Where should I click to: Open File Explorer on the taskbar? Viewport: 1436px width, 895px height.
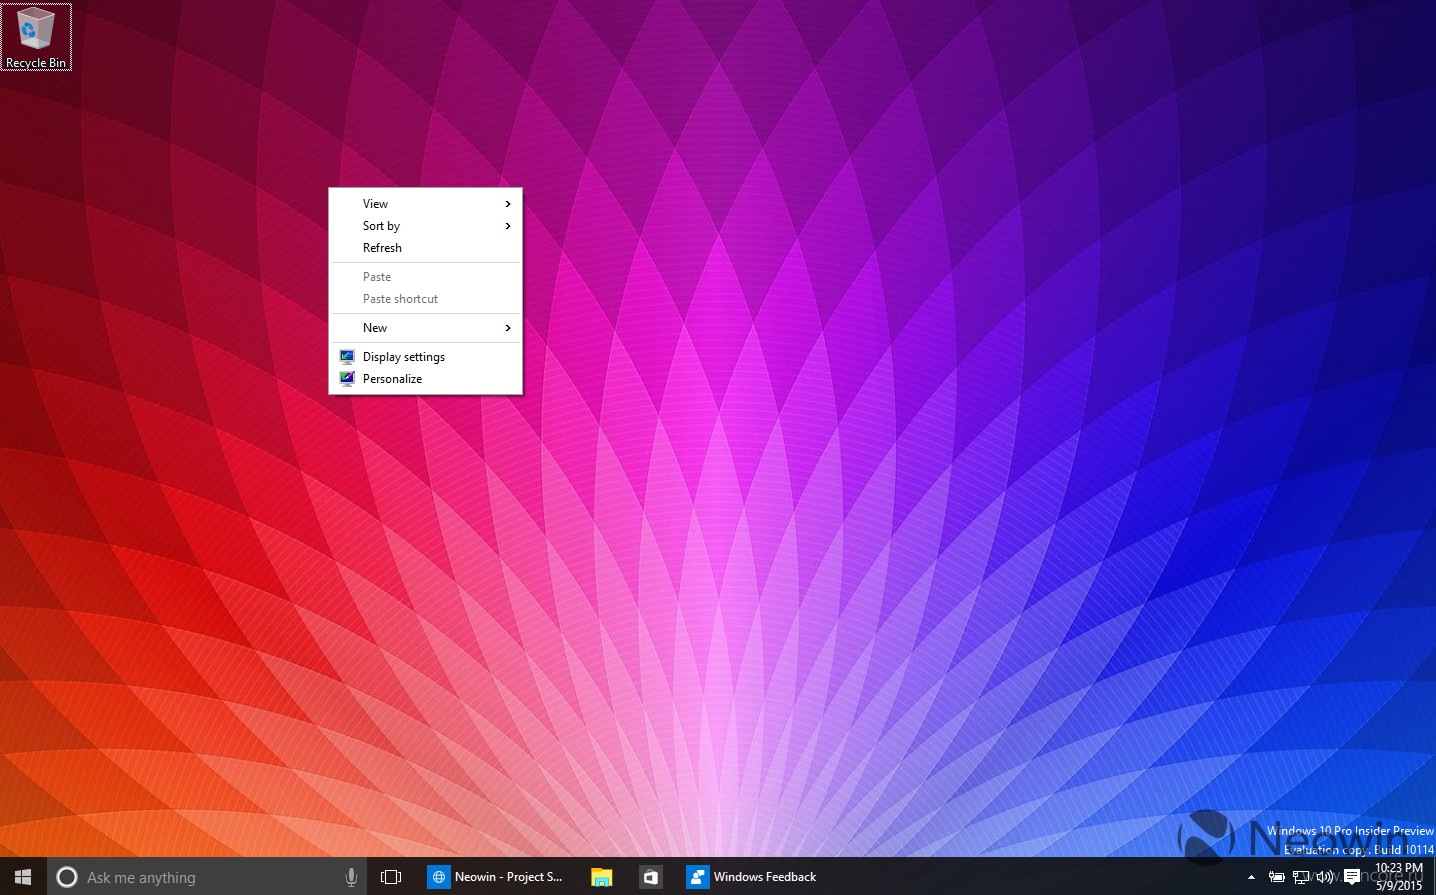coord(601,877)
